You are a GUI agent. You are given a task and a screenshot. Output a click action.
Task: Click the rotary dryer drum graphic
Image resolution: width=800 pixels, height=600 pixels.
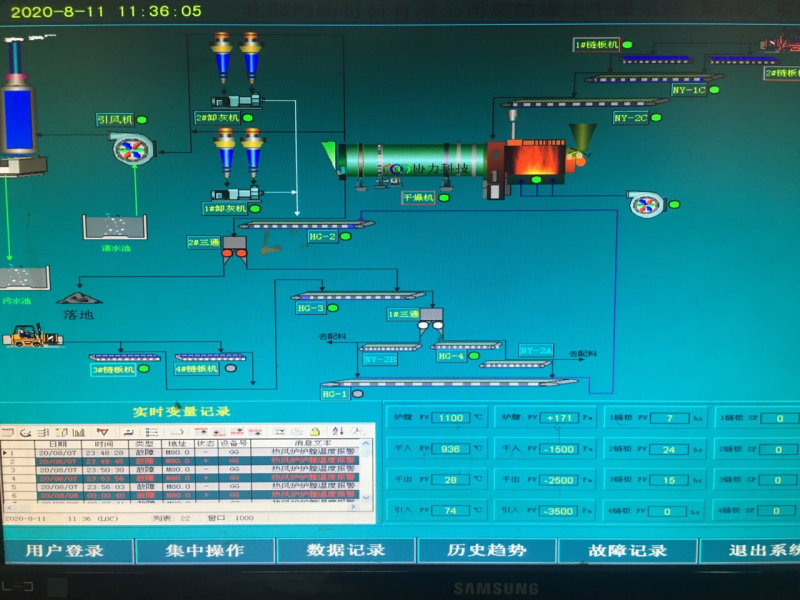410,162
